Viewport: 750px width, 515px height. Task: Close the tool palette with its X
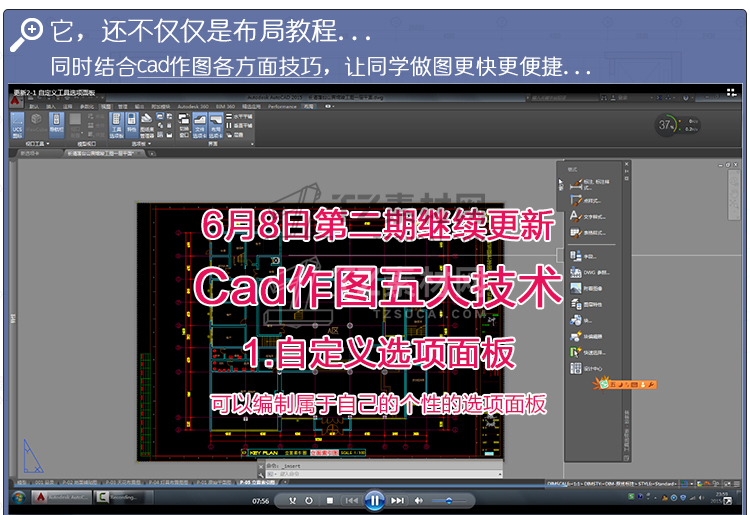point(627,164)
